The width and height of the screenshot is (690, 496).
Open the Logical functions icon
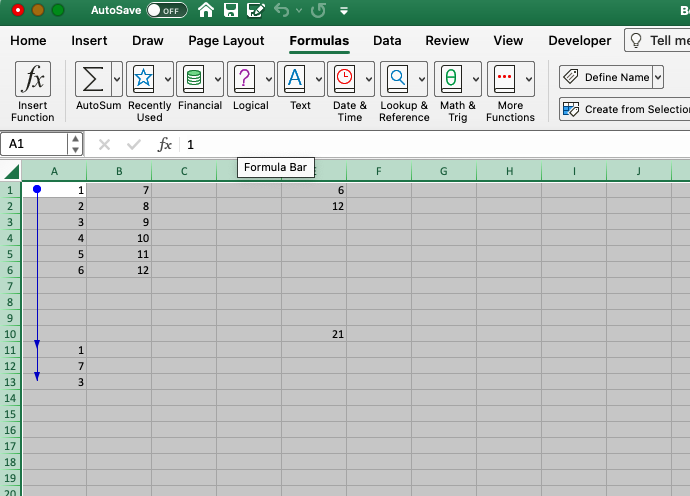click(245, 79)
